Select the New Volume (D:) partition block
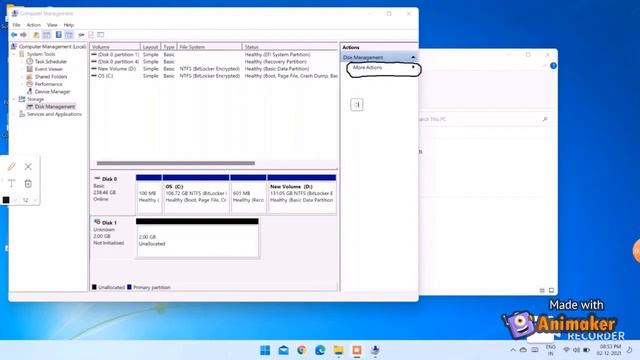Viewport: 640px width, 360px height. (x=302, y=194)
